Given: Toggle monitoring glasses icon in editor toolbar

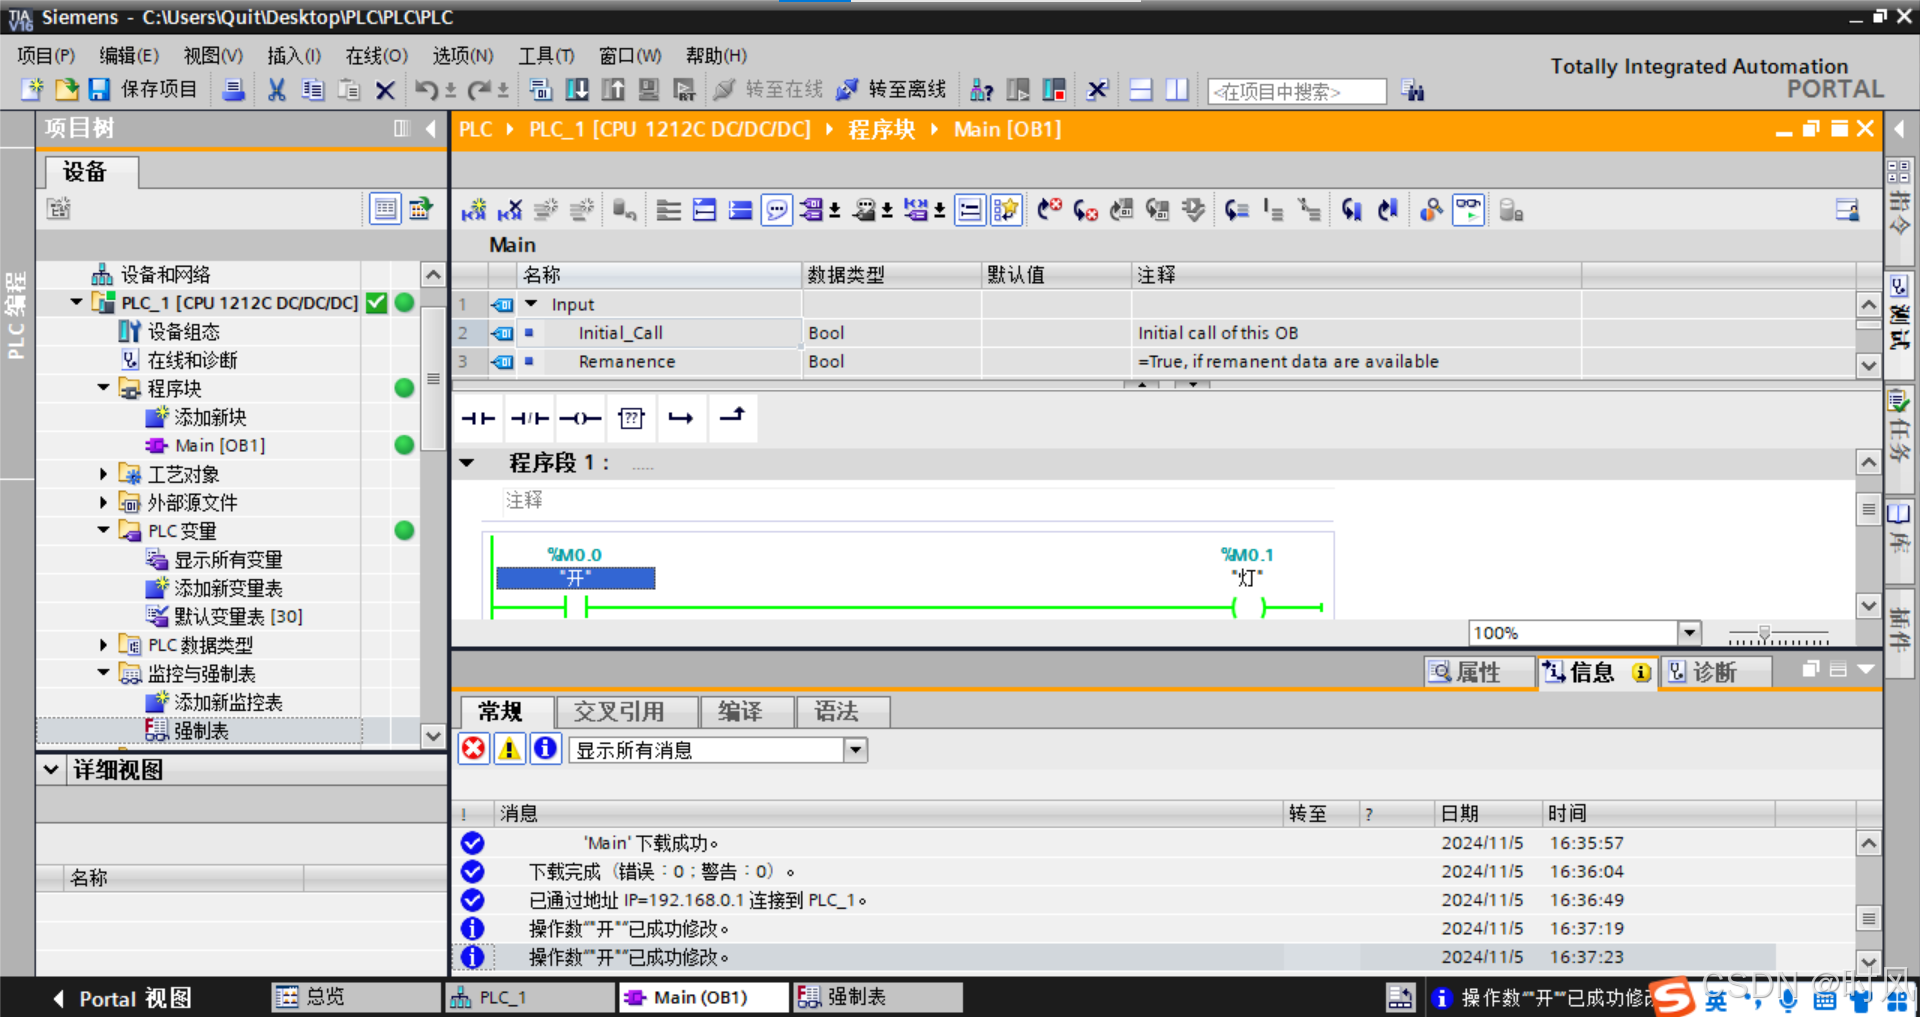Looking at the screenshot, I should 1468,210.
